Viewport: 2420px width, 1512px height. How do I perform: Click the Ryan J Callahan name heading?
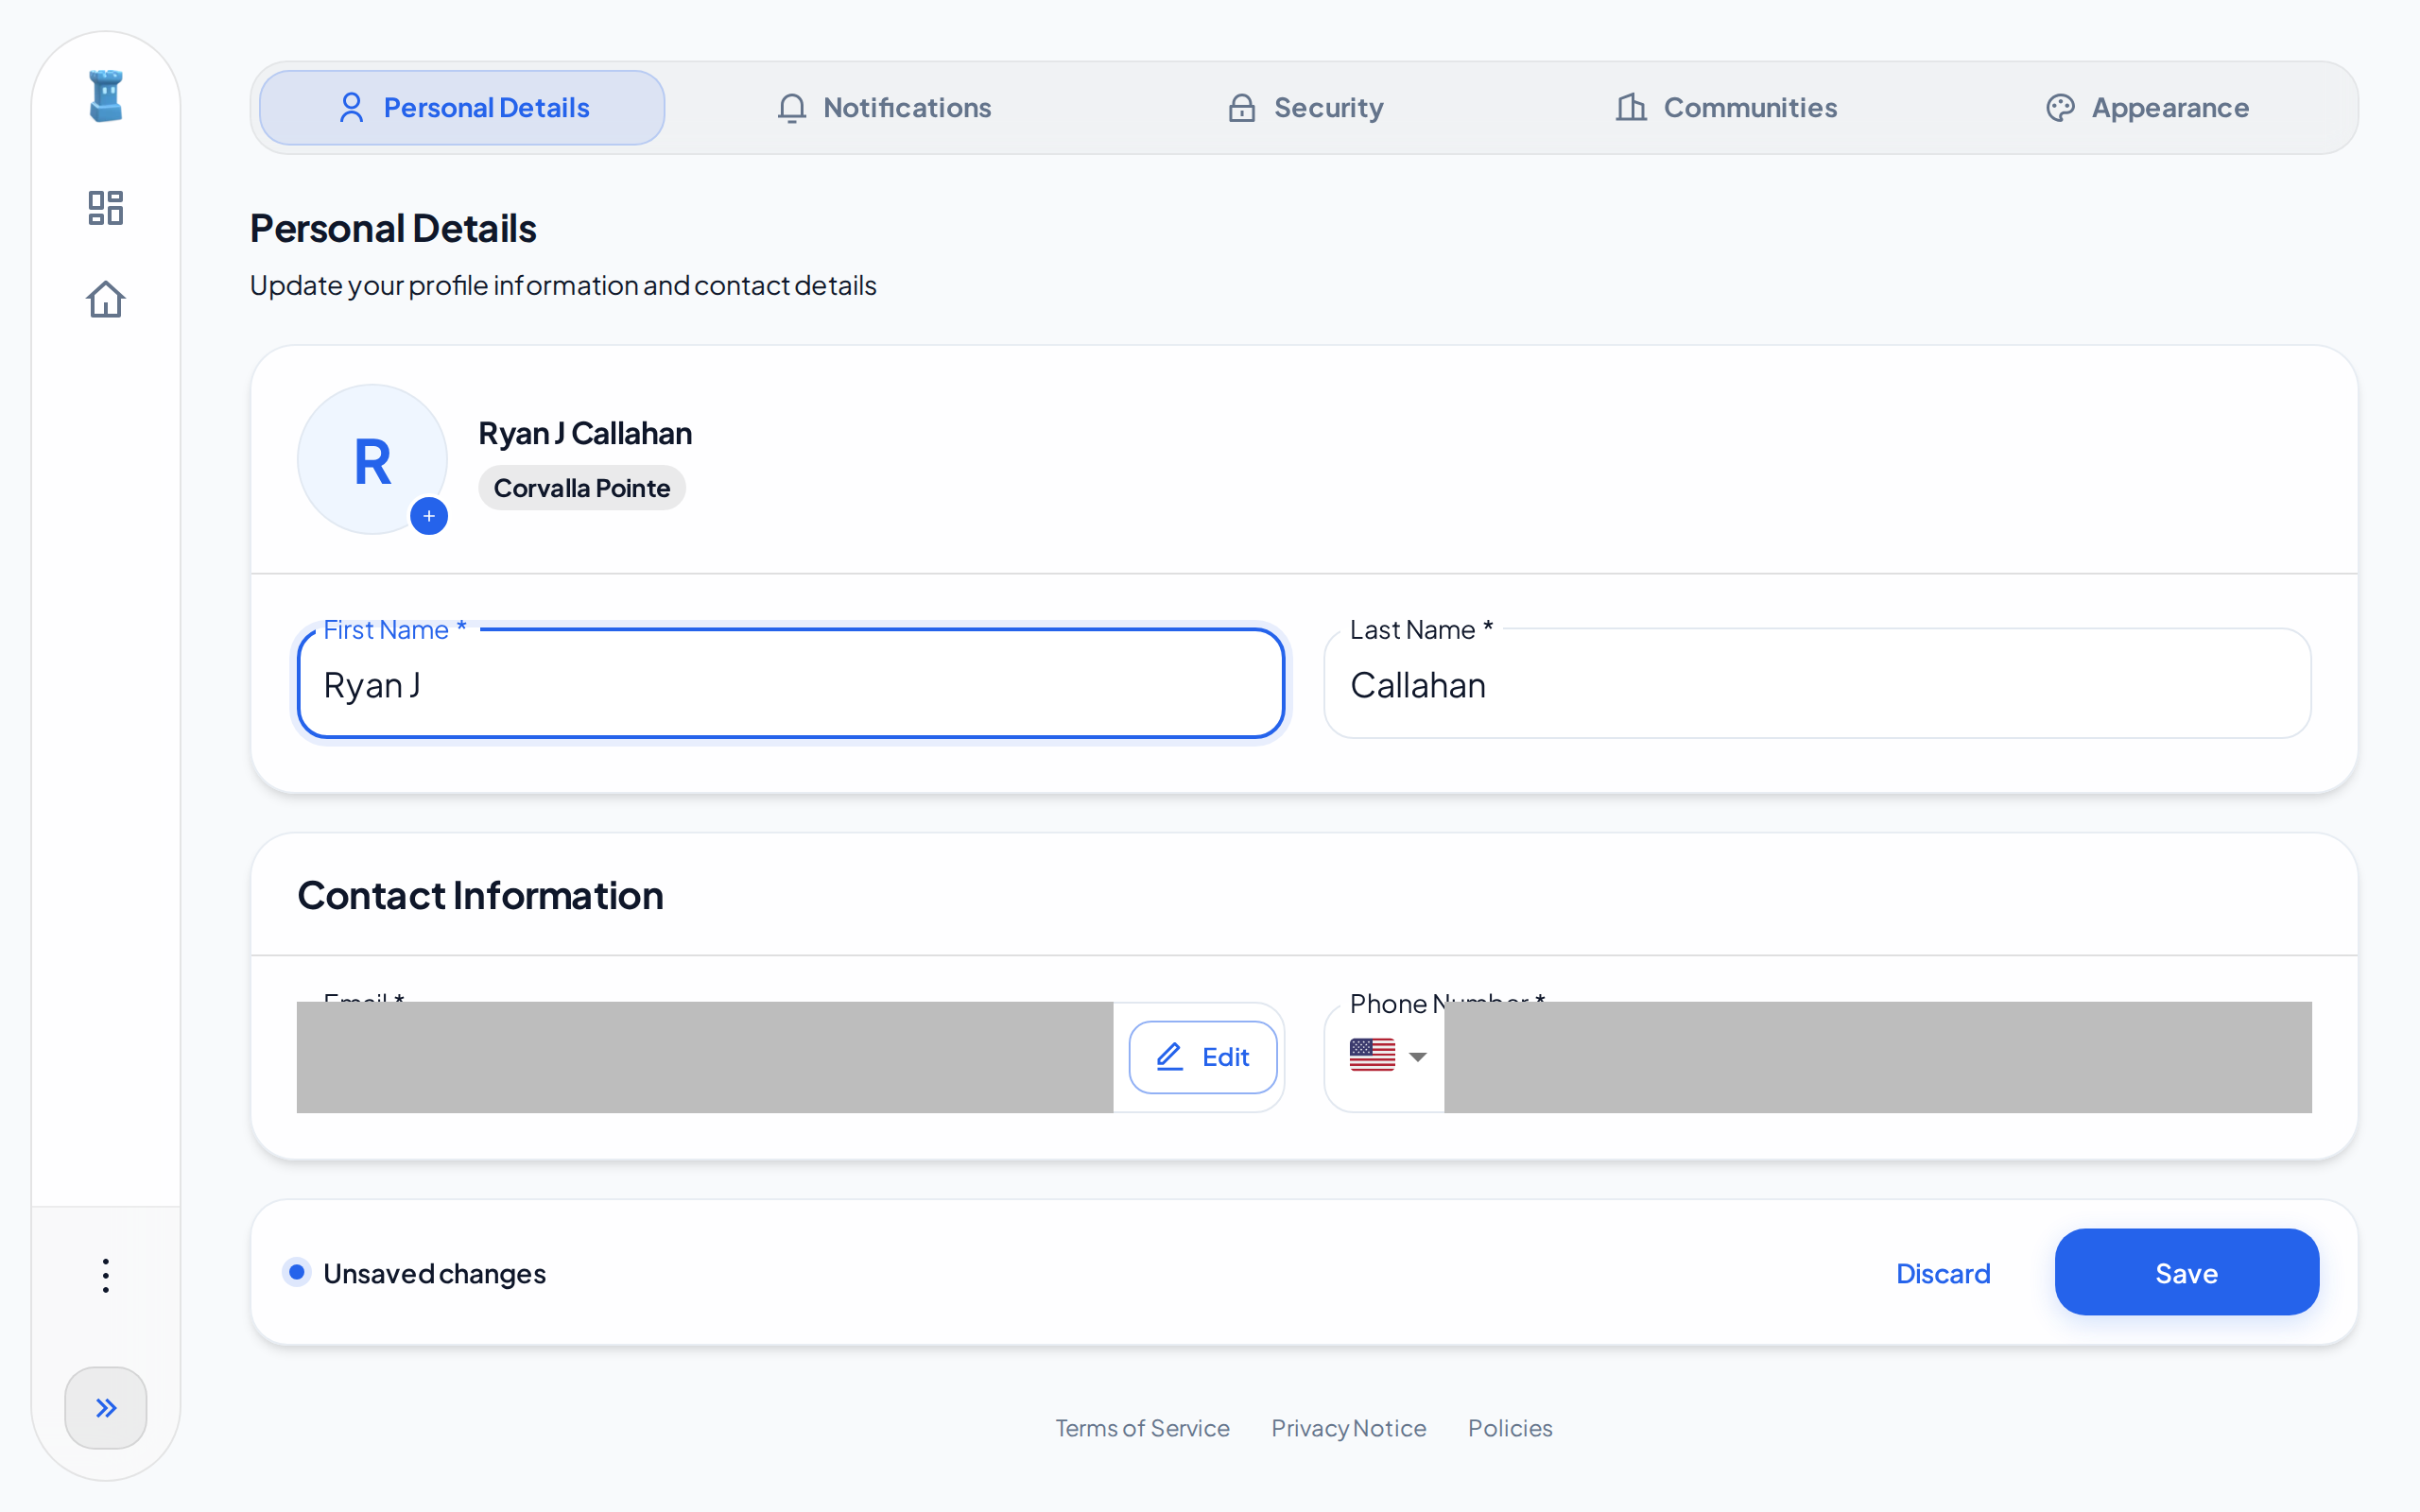tap(585, 433)
